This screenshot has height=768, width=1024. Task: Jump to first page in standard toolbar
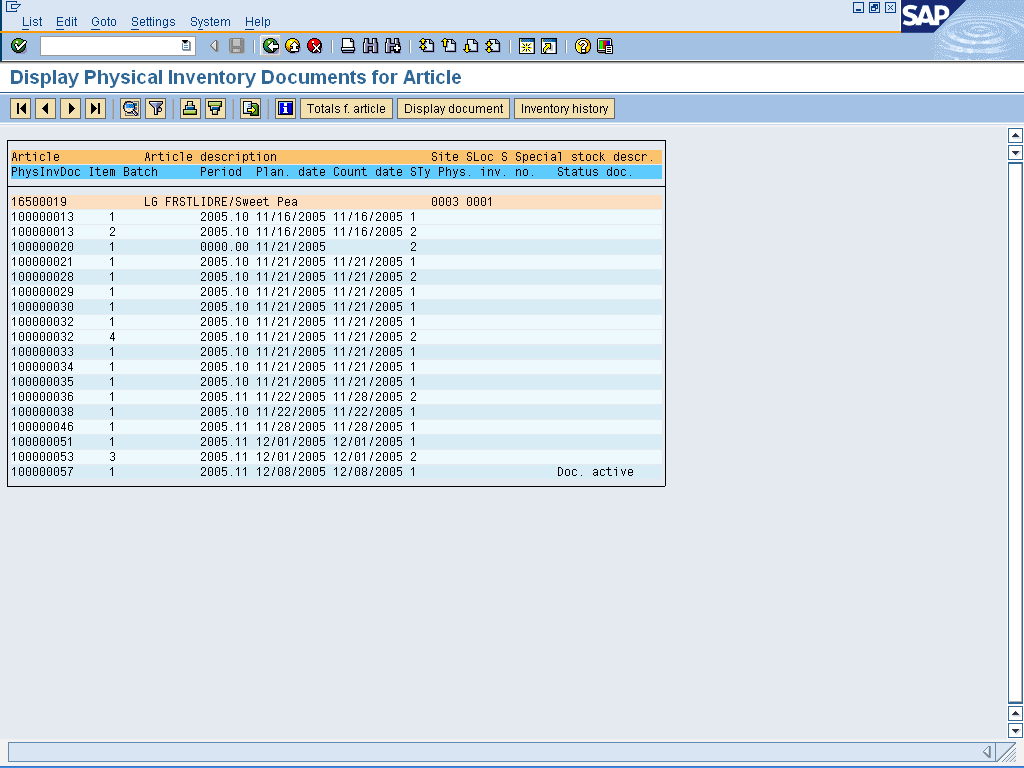point(426,46)
